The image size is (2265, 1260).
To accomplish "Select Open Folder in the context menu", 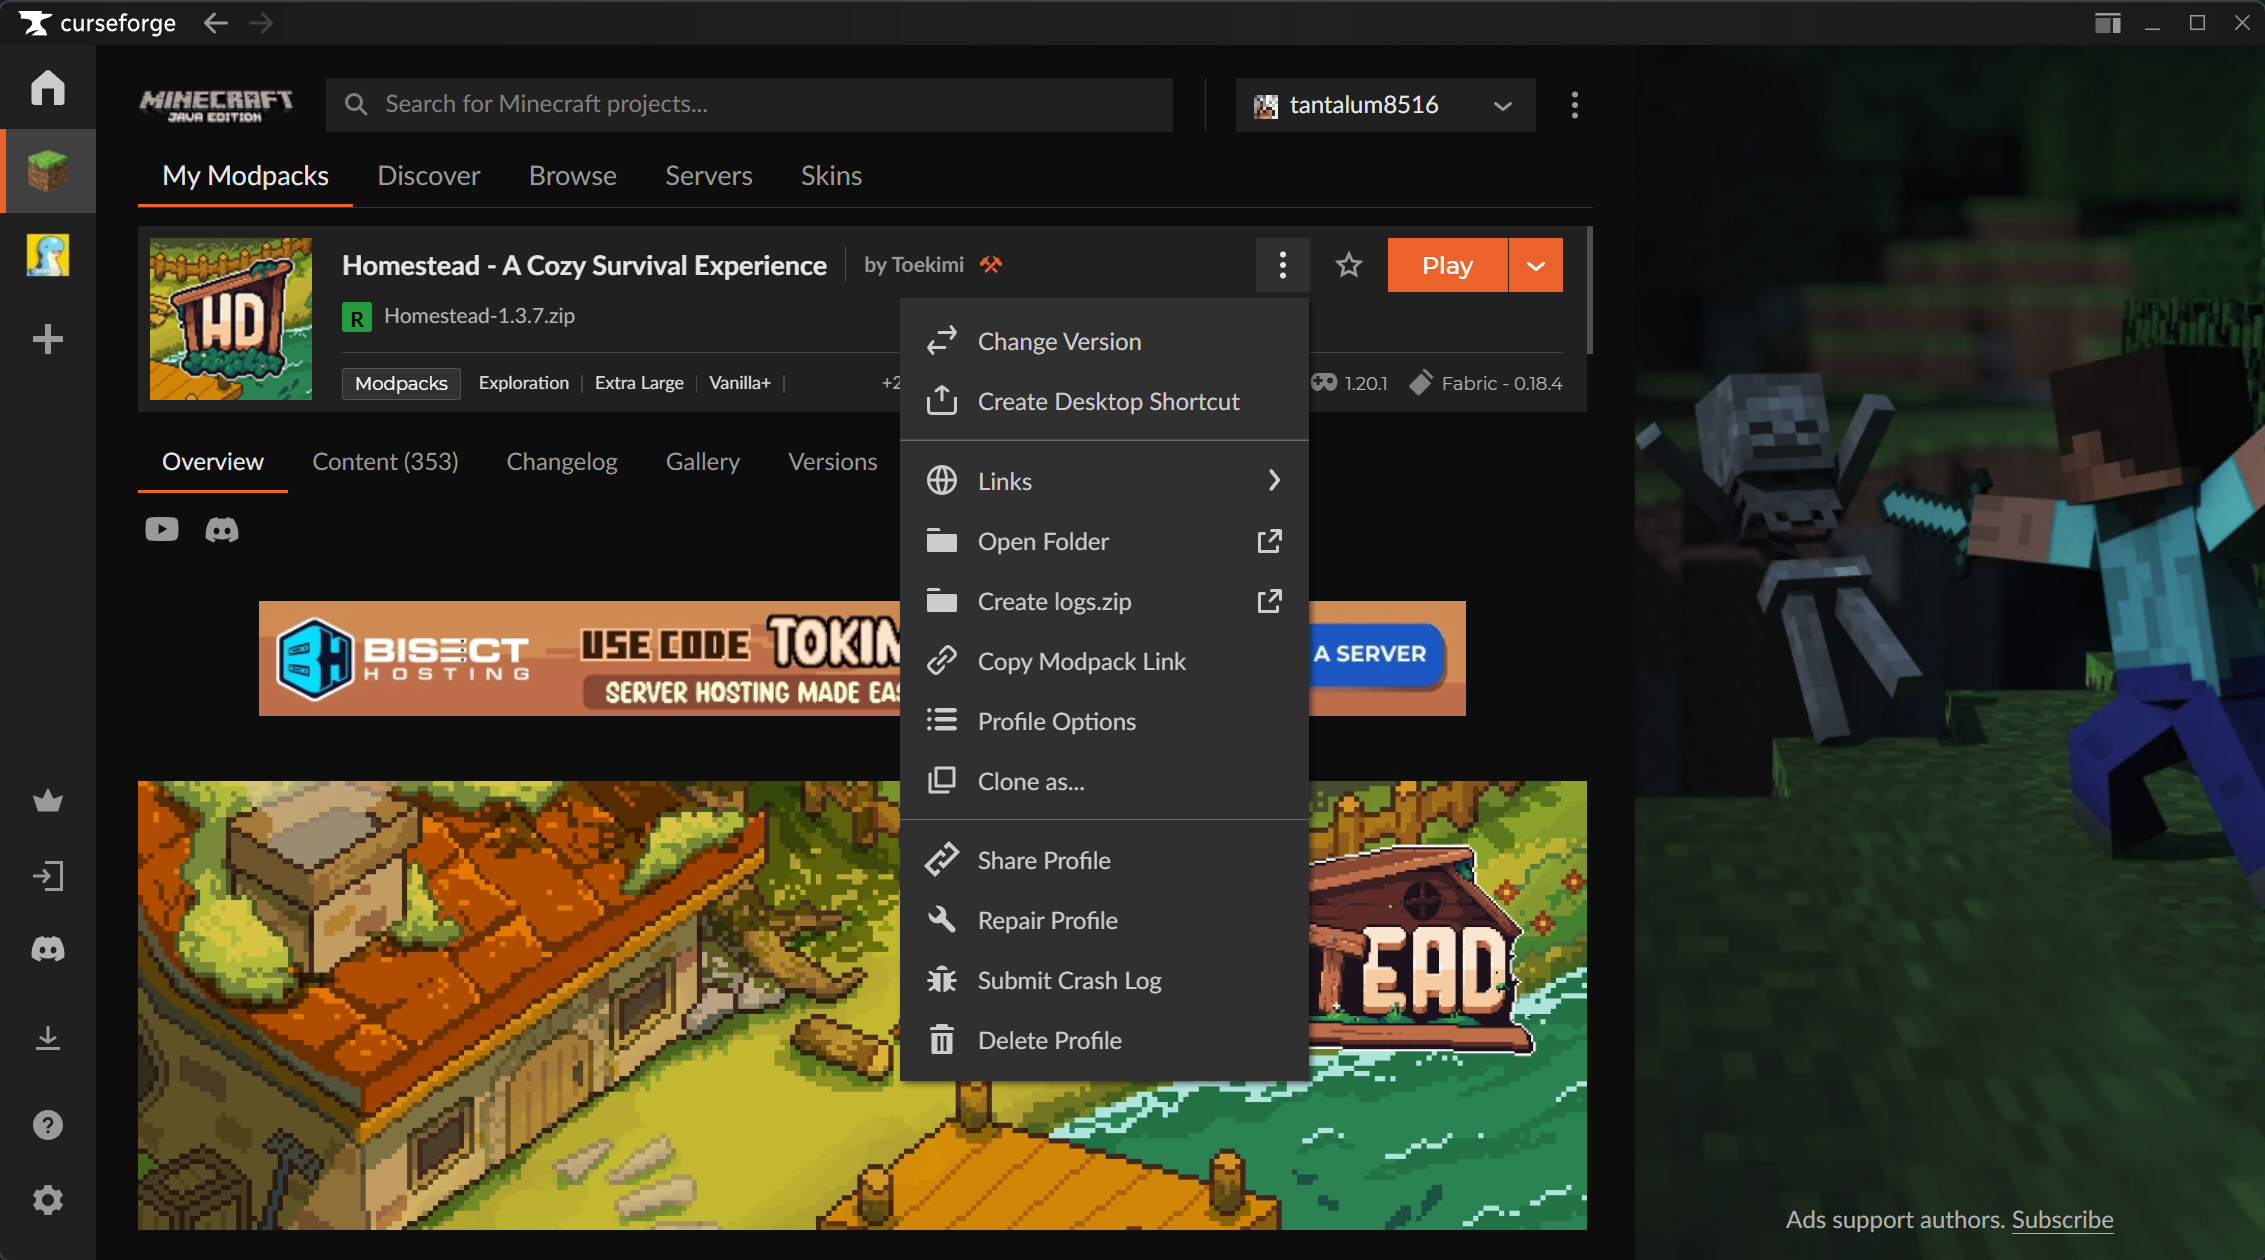I will [x=1104, y=541].
